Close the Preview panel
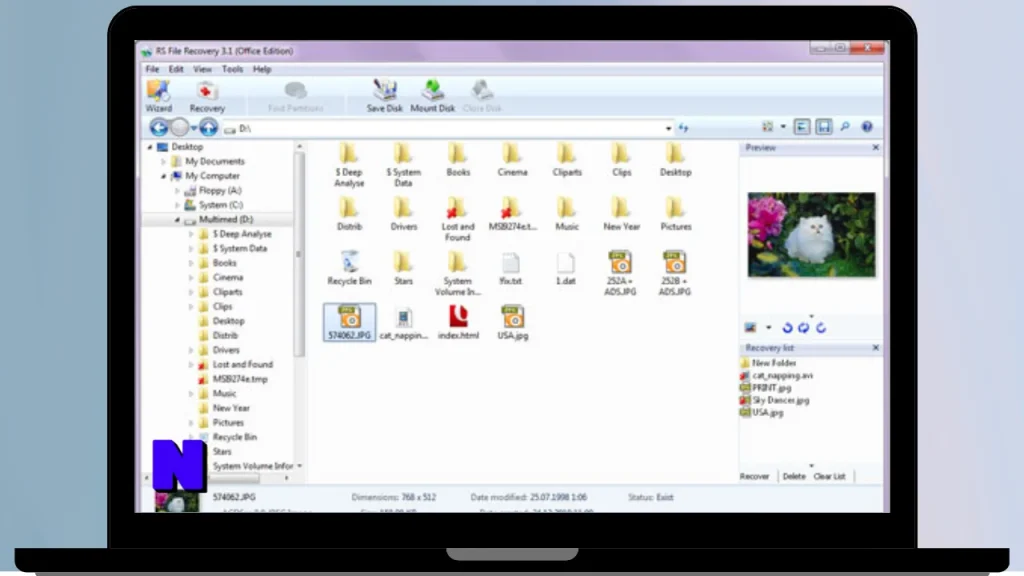This screenshot has width=1024, height=576. click(x=876, y=148)
